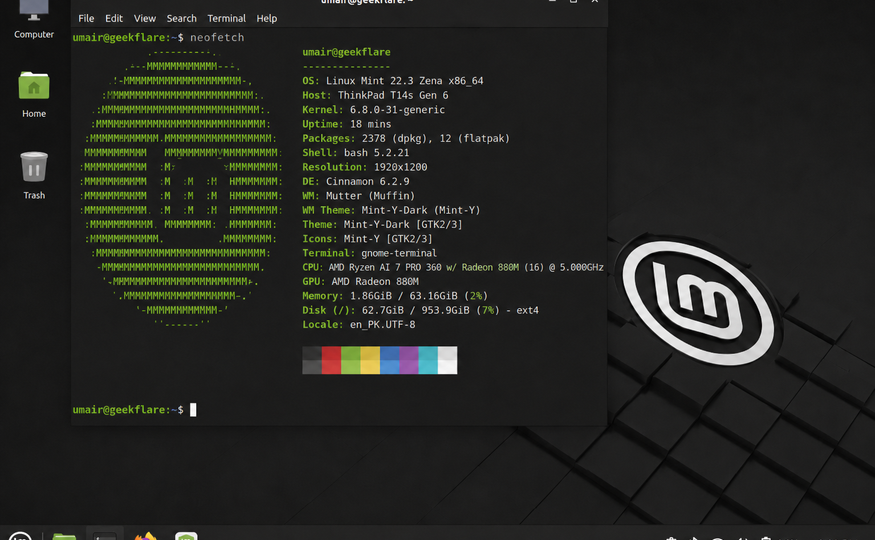This screenshot has width=875, height=540.
Task: Open the Search menu
Action: coord(181,18)
